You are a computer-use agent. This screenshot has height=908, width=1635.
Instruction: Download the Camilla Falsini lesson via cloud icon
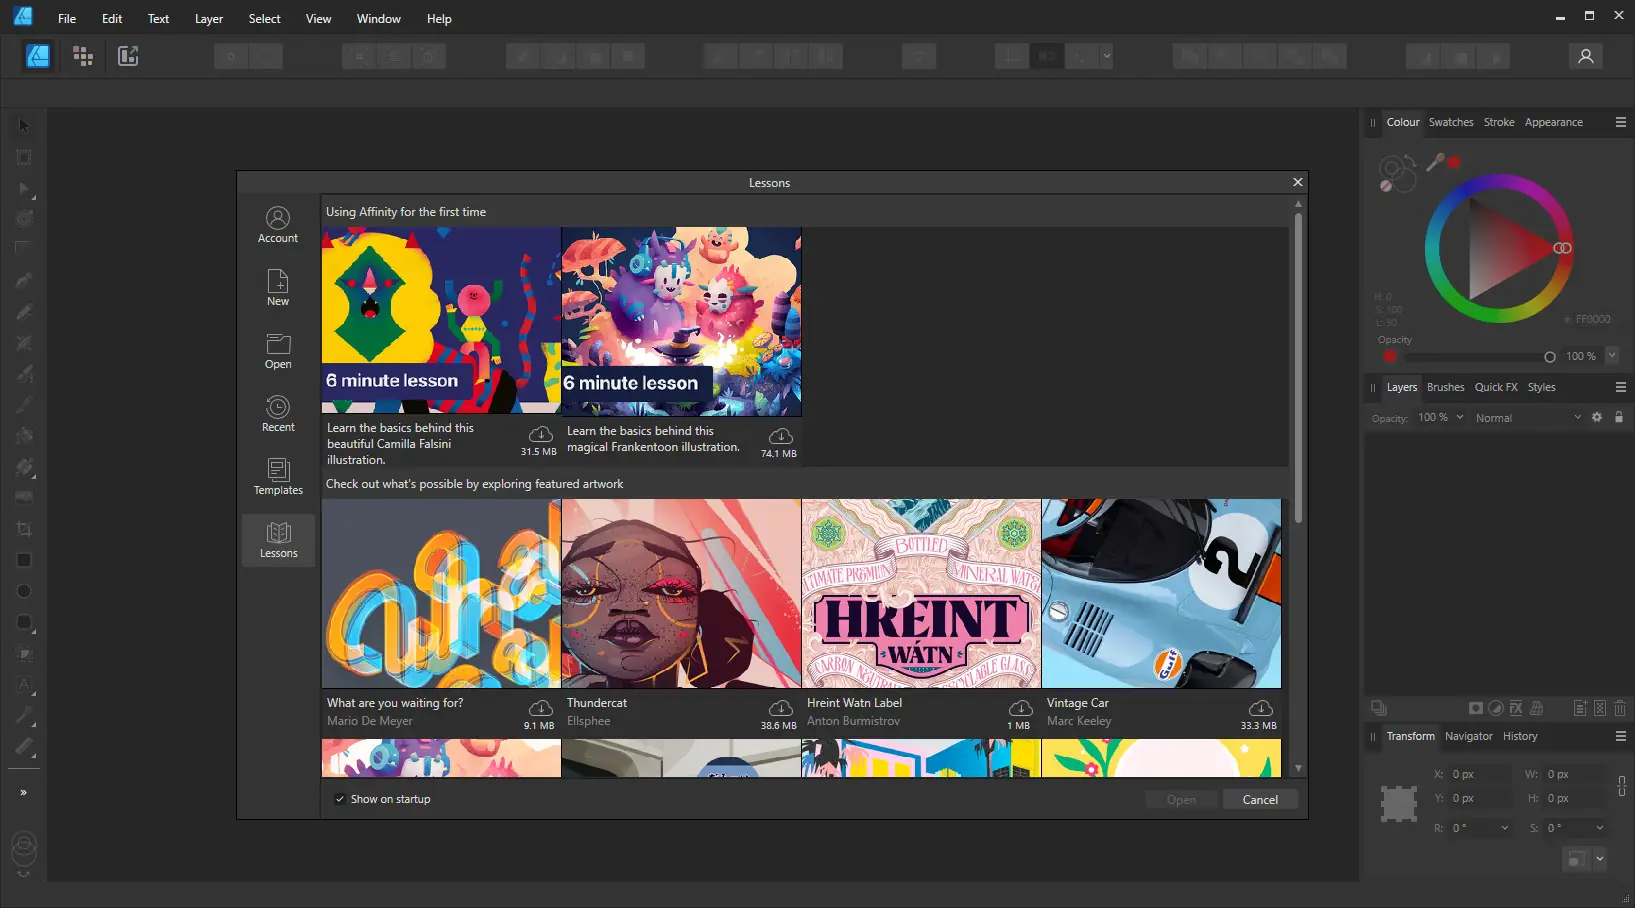pos(540,434)
